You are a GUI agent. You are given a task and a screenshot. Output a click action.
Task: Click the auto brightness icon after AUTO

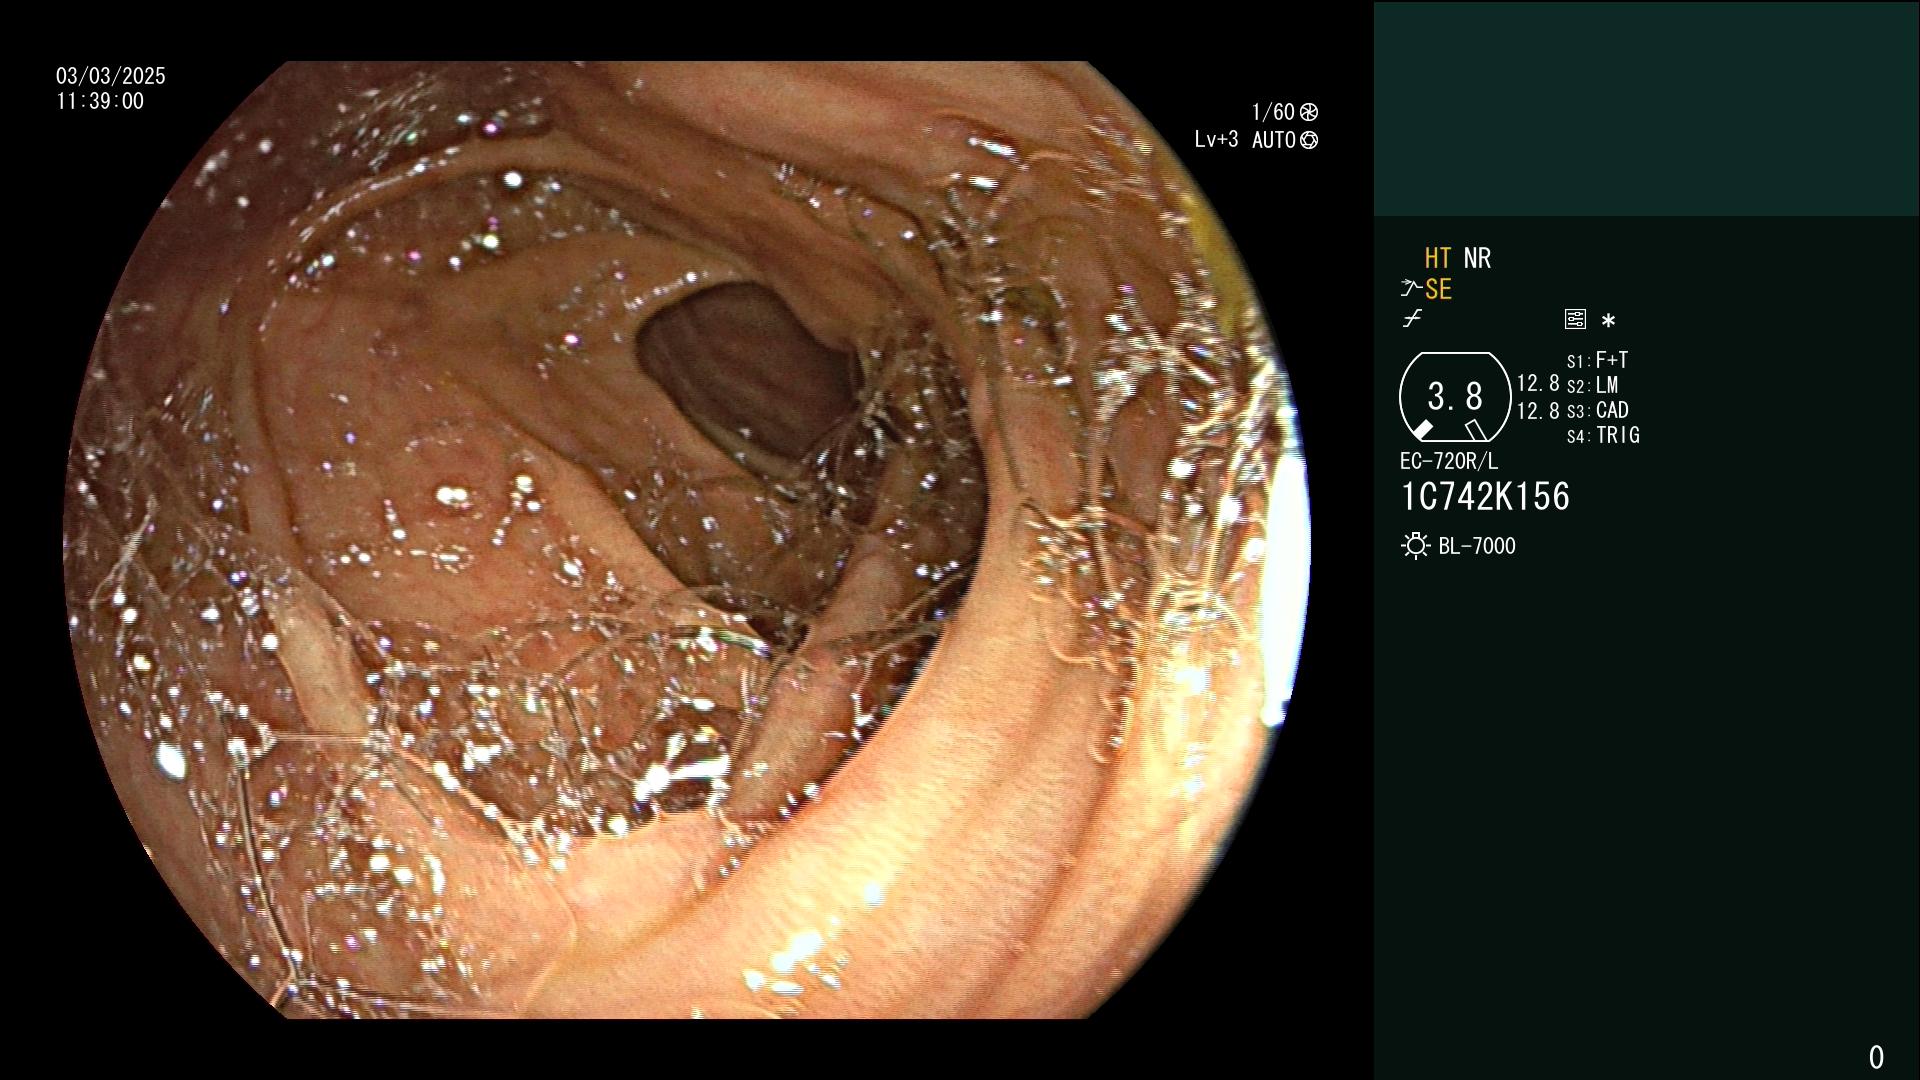[1309, 140]
